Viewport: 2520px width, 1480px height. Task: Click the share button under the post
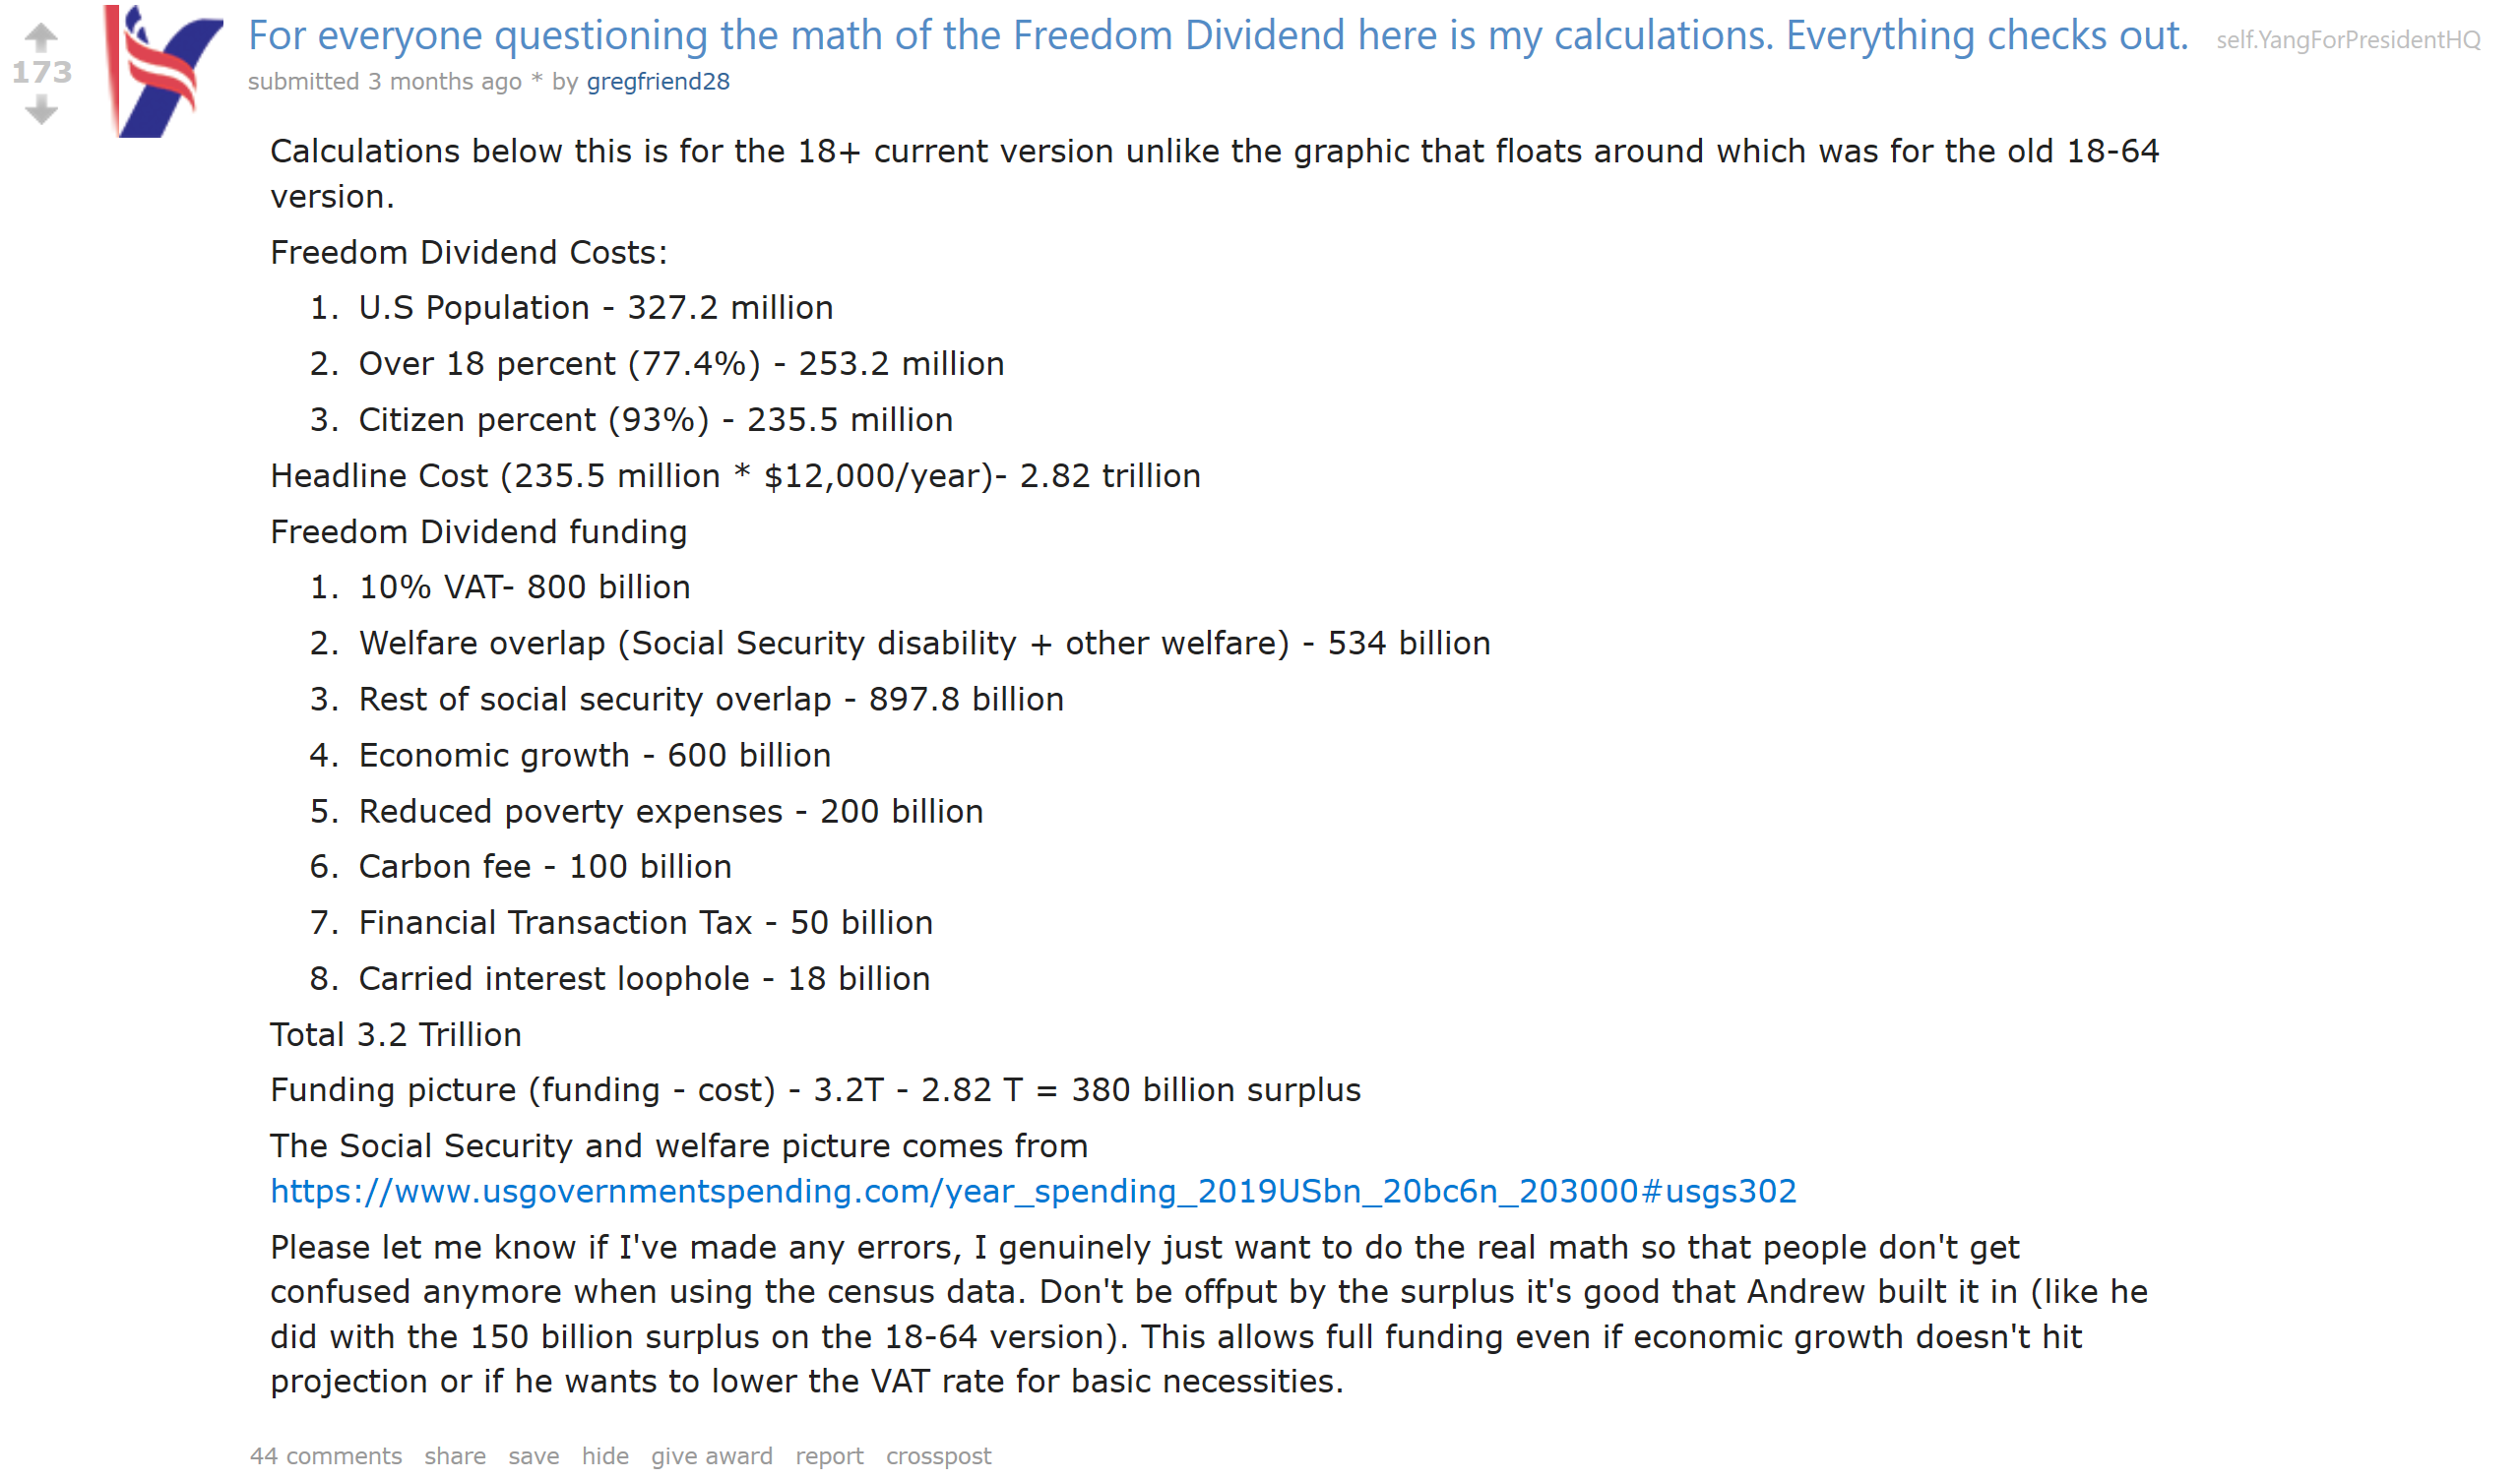click(455, 1456)
